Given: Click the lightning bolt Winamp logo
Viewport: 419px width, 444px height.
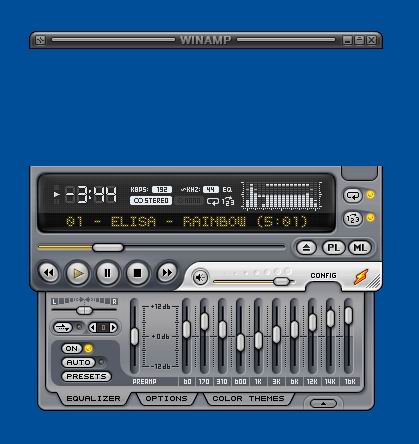Looking at the screenshot, I should 361,277.
